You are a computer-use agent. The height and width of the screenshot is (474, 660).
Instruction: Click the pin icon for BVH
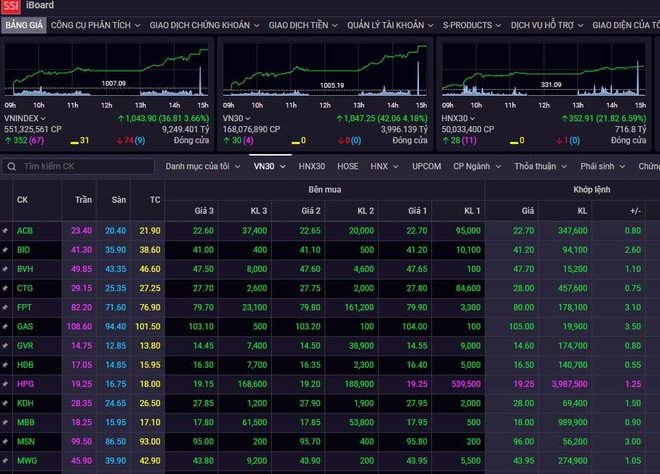coord(6,268)
